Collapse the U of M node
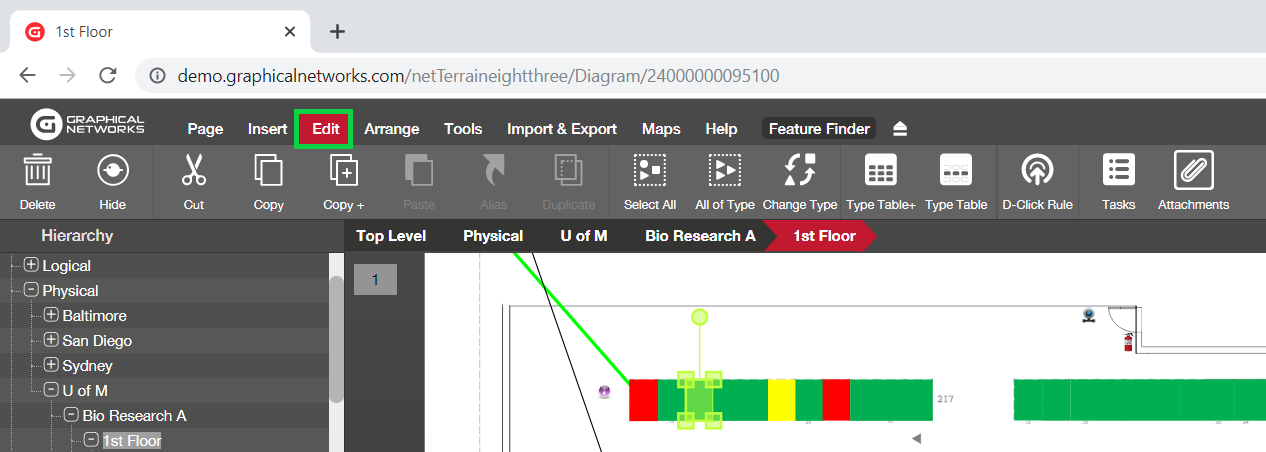 coord(51,390)
